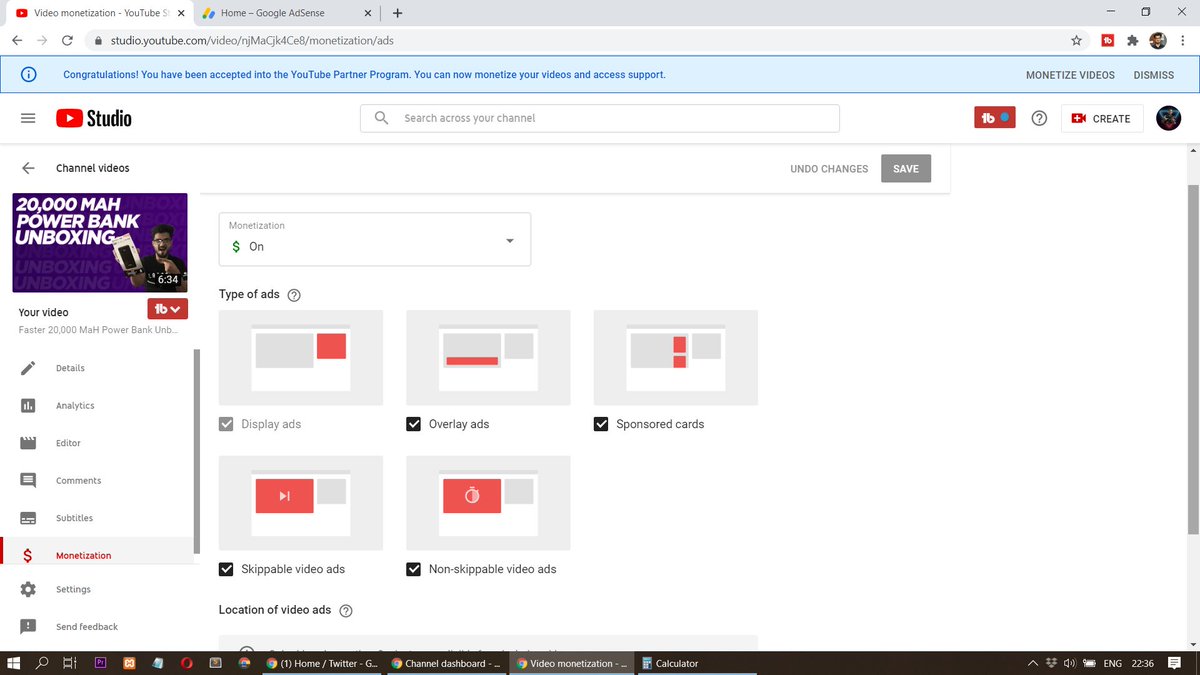Screen dimensions: 1200x675
Task: Click the ENG language indicator
Action: [1112, 663]
